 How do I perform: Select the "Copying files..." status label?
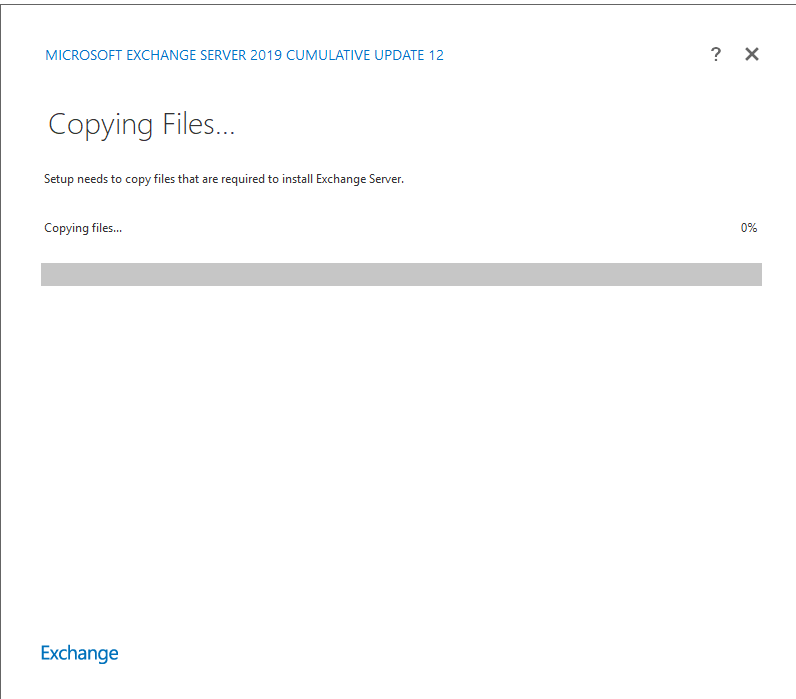[83, 228]
